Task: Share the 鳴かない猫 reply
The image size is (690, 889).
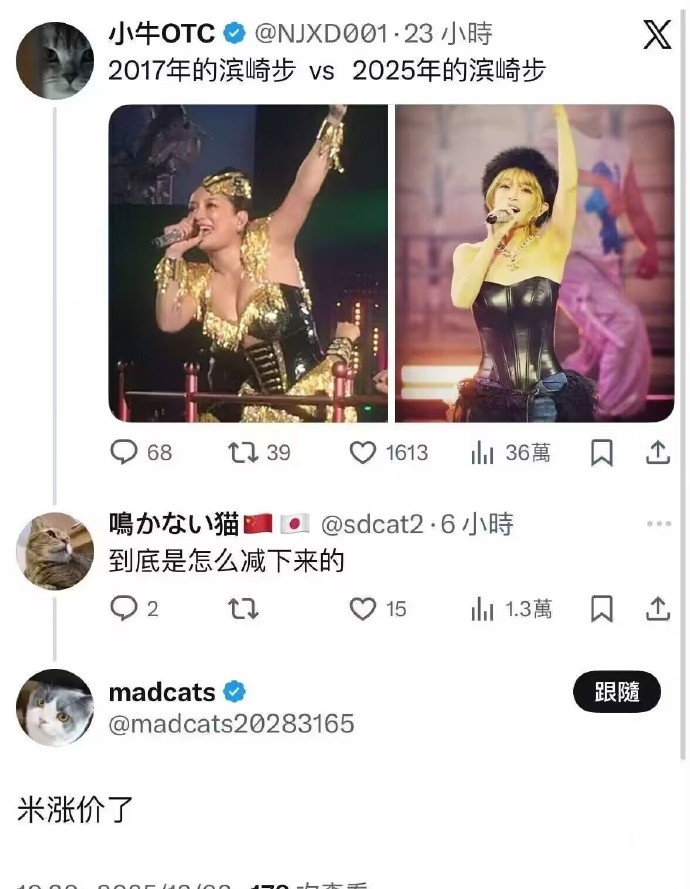Action: 658,608
